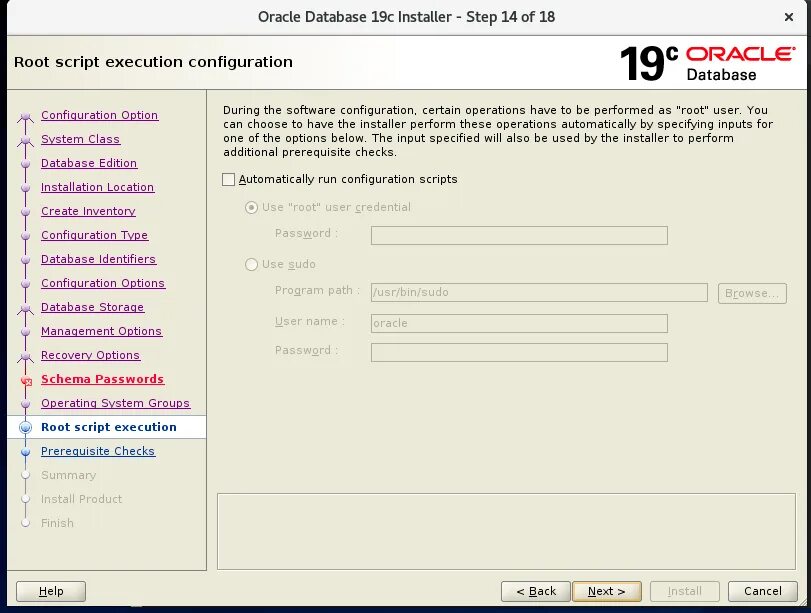Click the step dot beside Management Options
Screen dimensions: 811x613
tap(25, 332)
